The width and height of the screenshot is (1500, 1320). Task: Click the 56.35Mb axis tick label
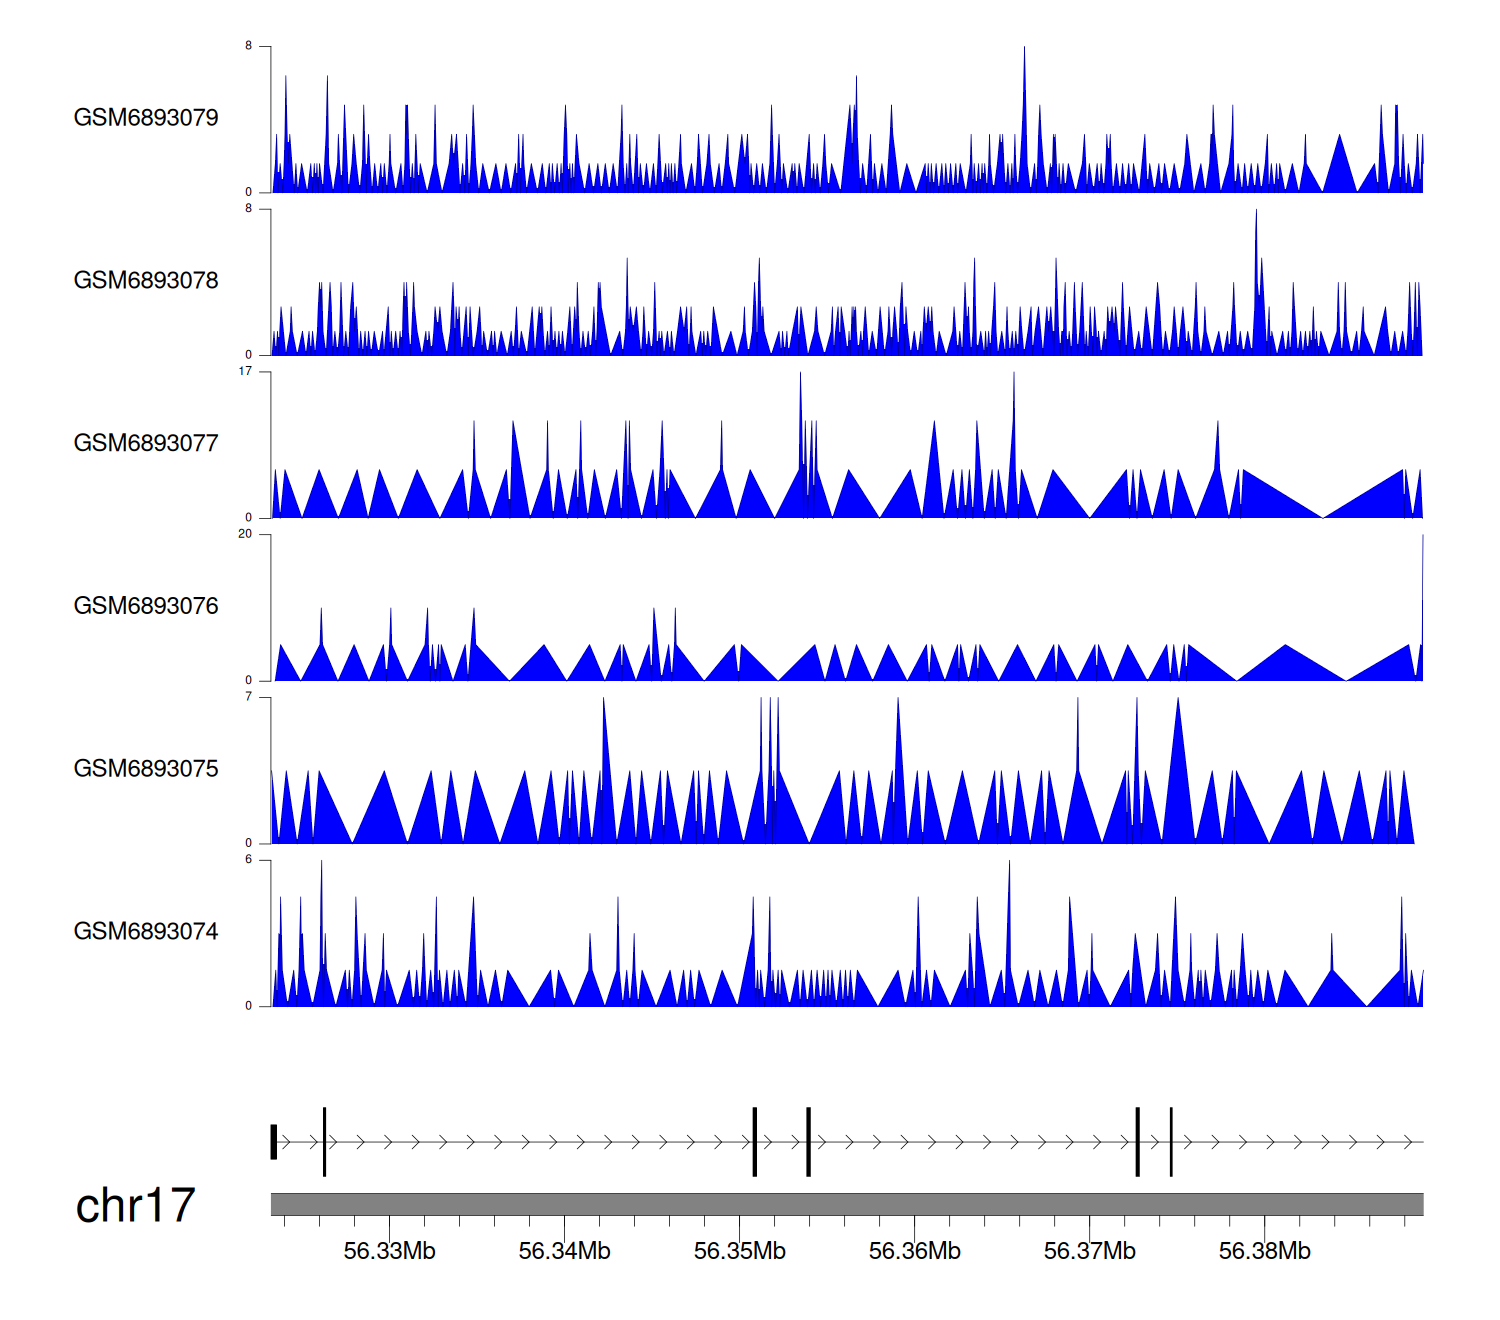pos(739,1251)
